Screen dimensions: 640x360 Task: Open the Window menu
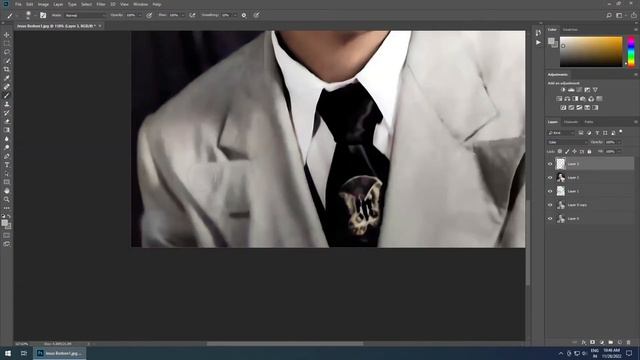pos(140,4)
